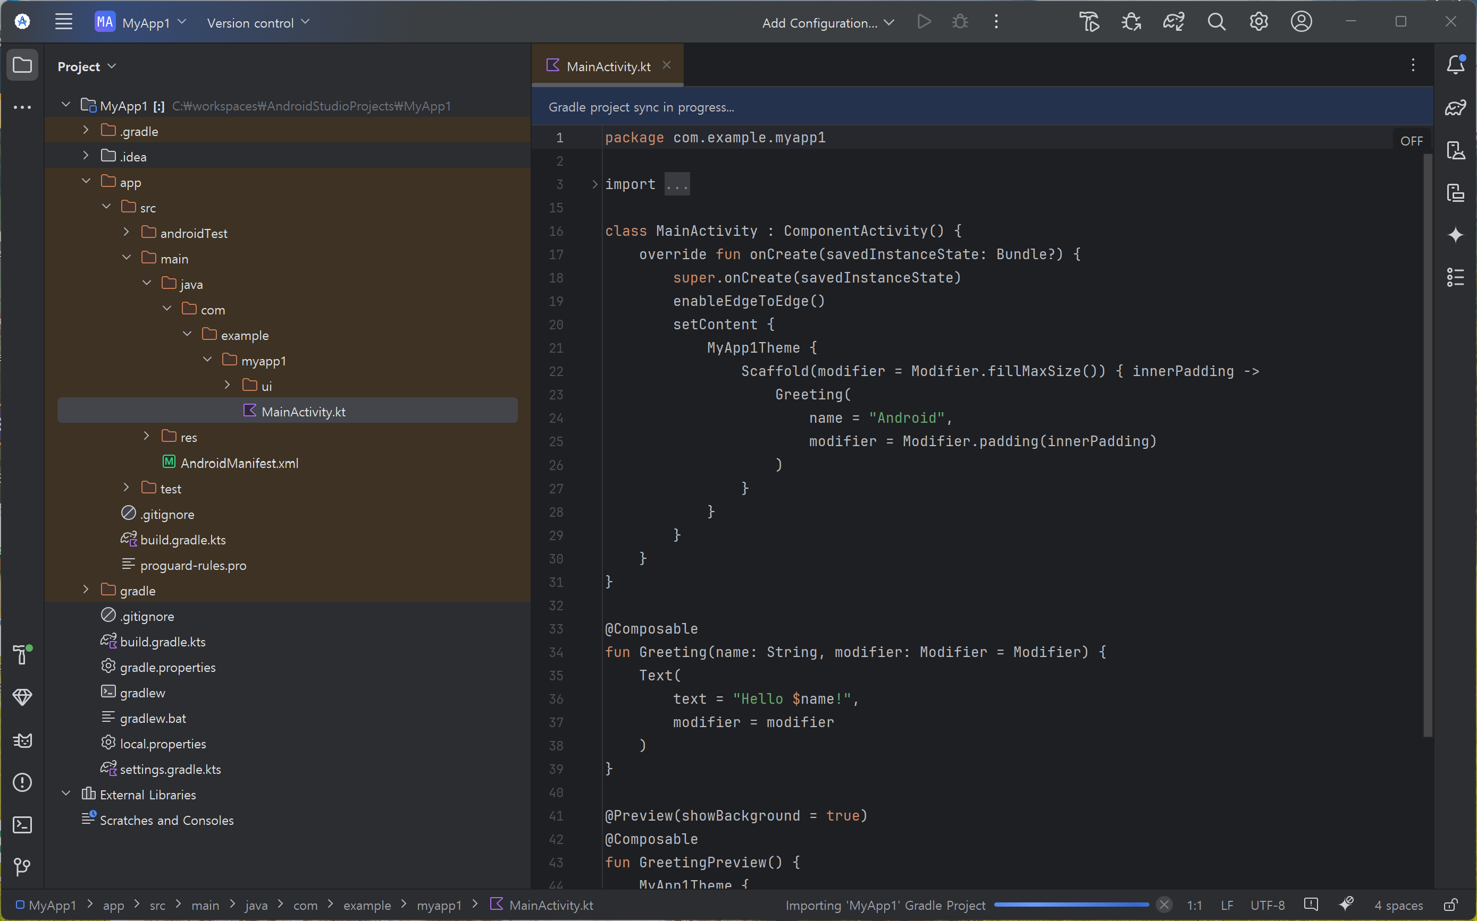
Task: Click Gradle import progress bar
Action: pos(1072,905)
